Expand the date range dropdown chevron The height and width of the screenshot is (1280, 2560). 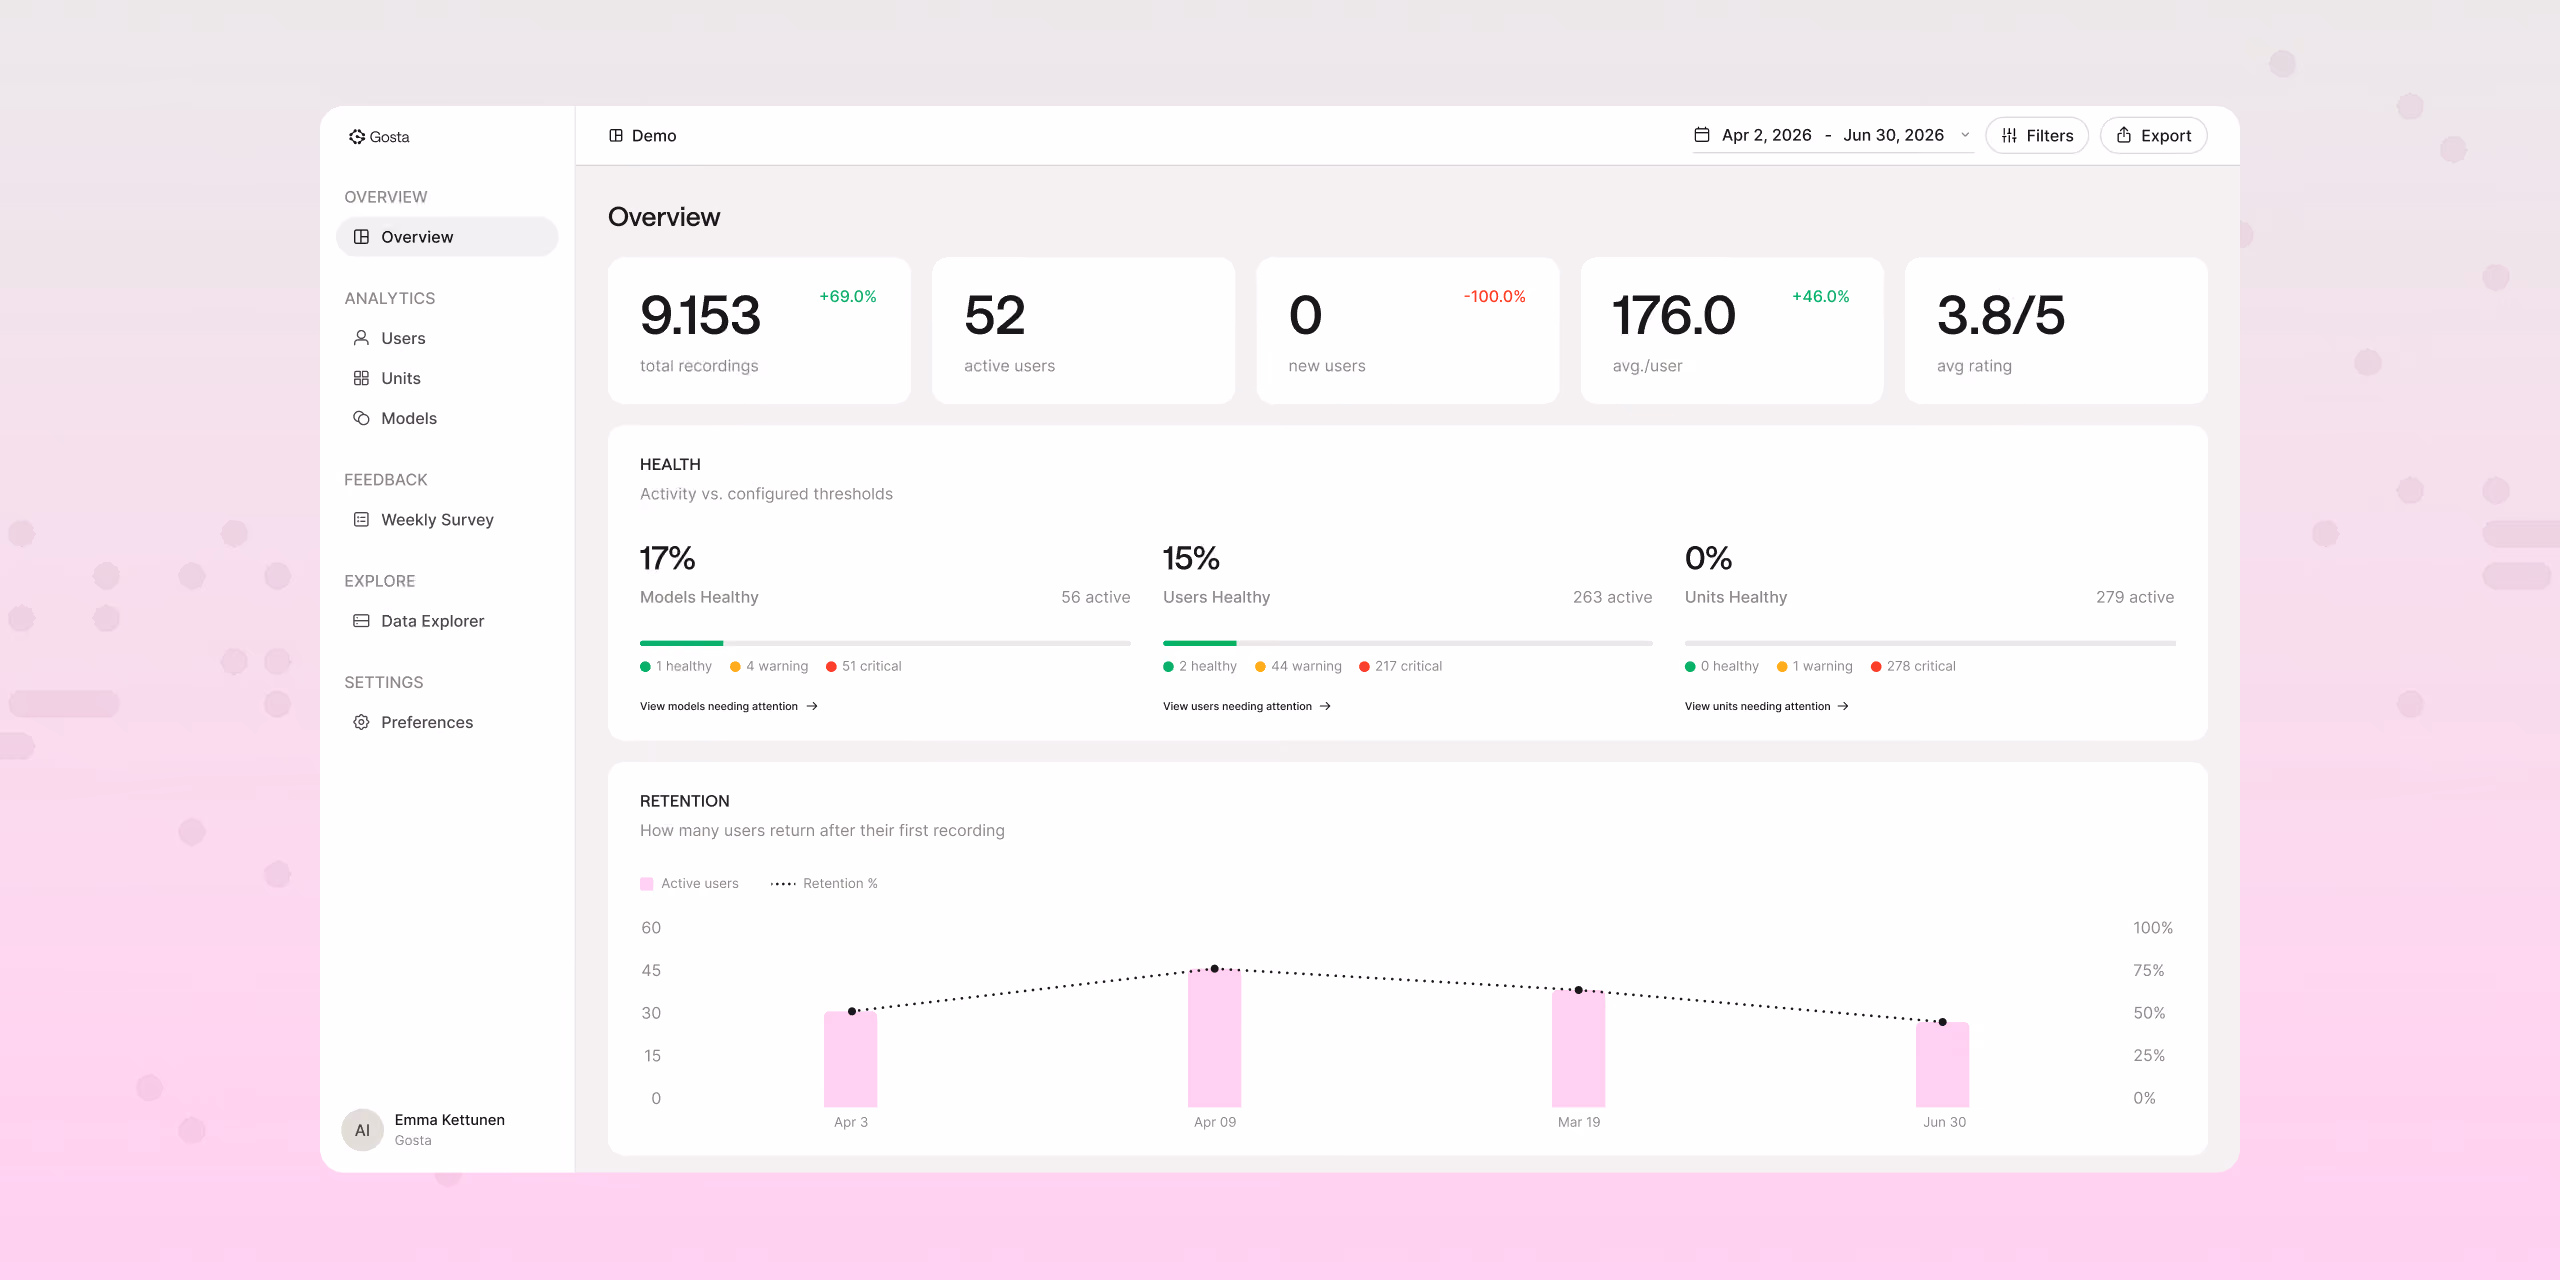(x=1964, y=135)
